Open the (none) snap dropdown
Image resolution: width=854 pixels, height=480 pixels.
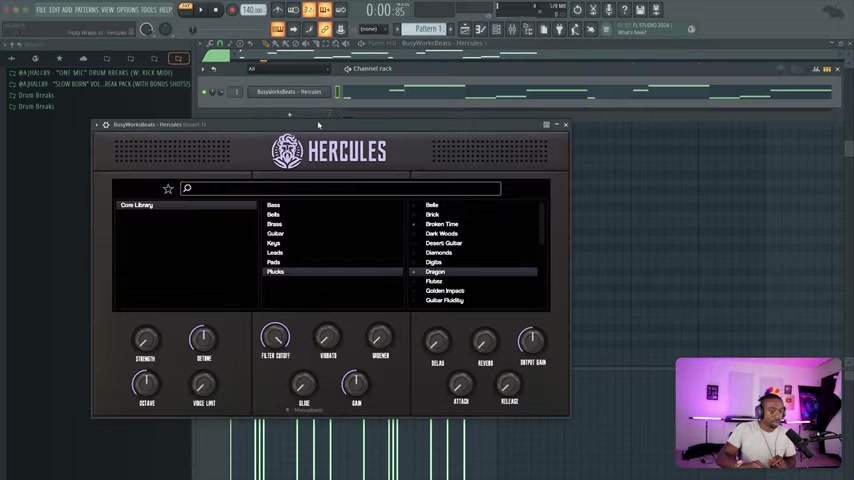click(x=373, y=29)
